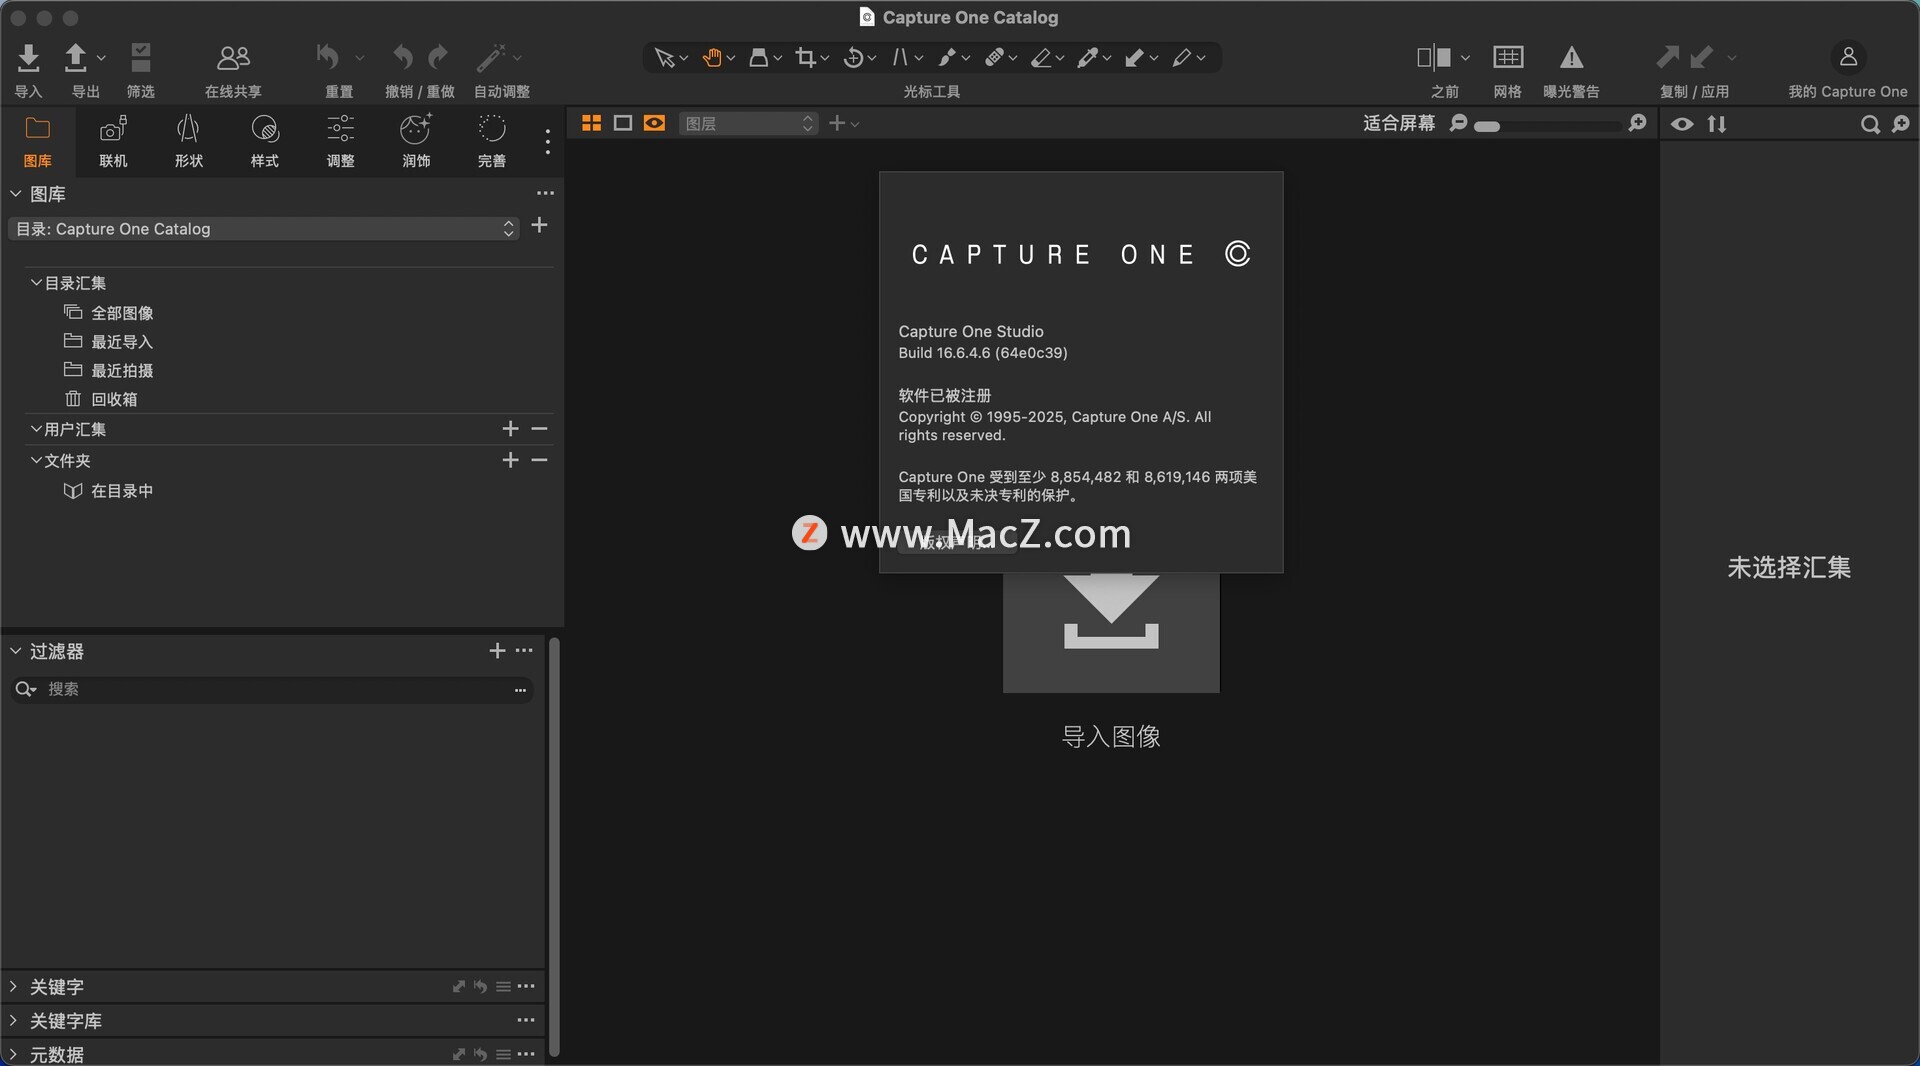Select the crop tool
This screenshot has width=1920, height=1066.
tap(806, 58)
